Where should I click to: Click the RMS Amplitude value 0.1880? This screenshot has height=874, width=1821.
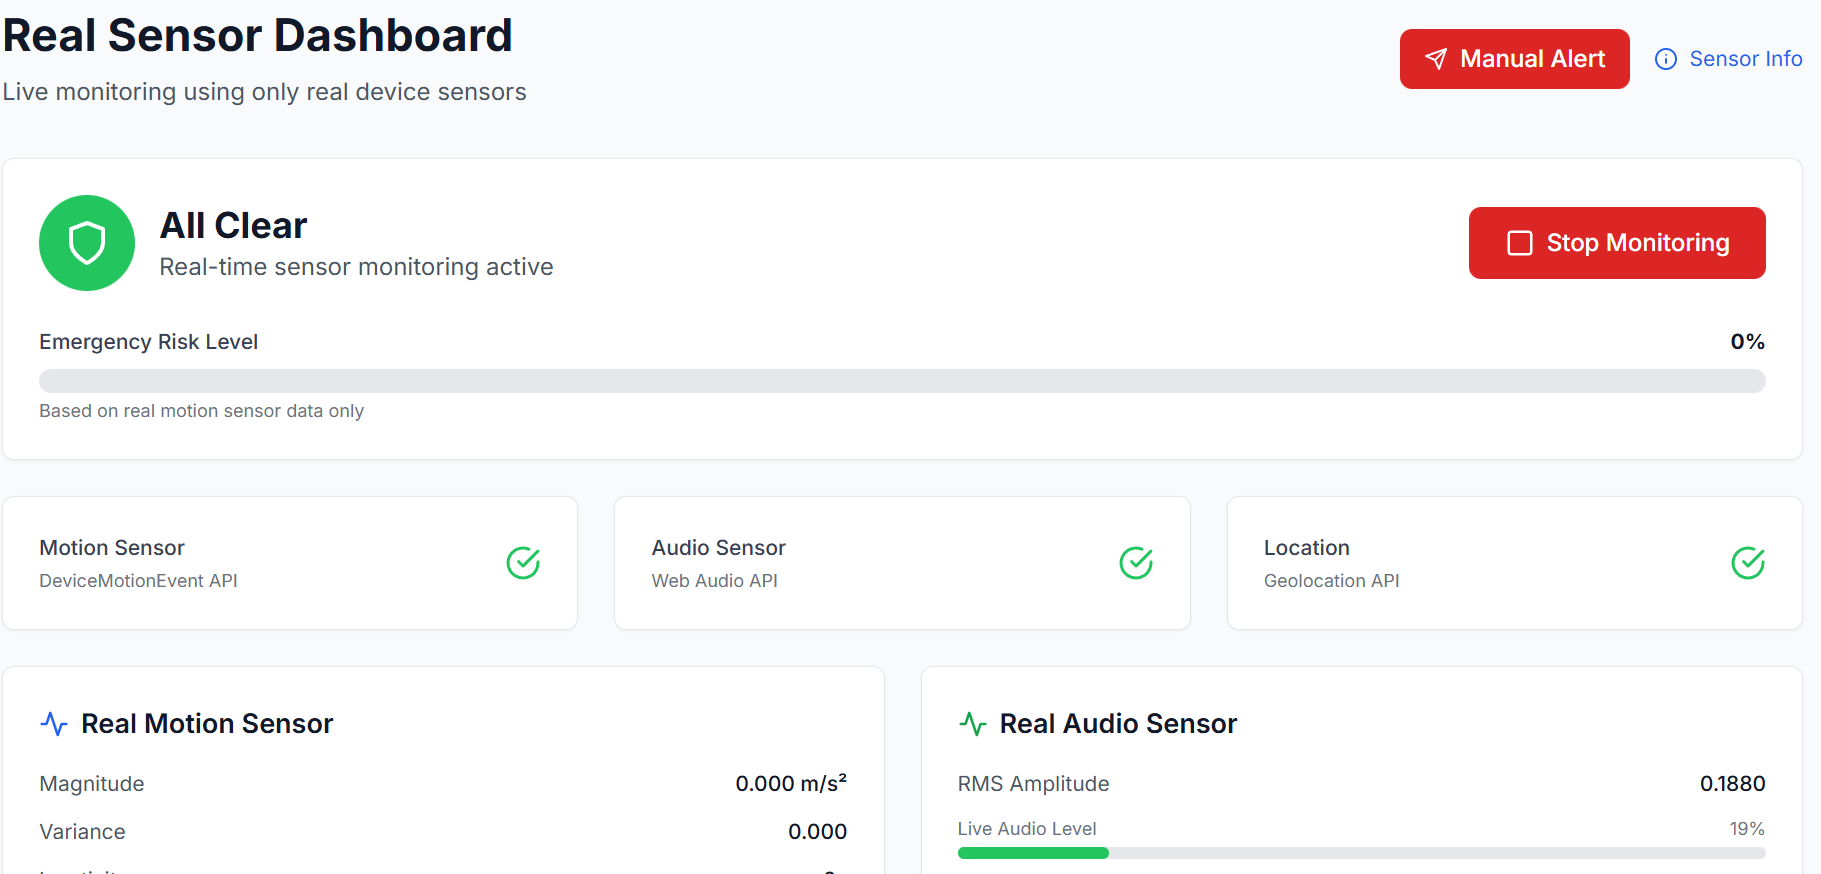pos(1732,784)
